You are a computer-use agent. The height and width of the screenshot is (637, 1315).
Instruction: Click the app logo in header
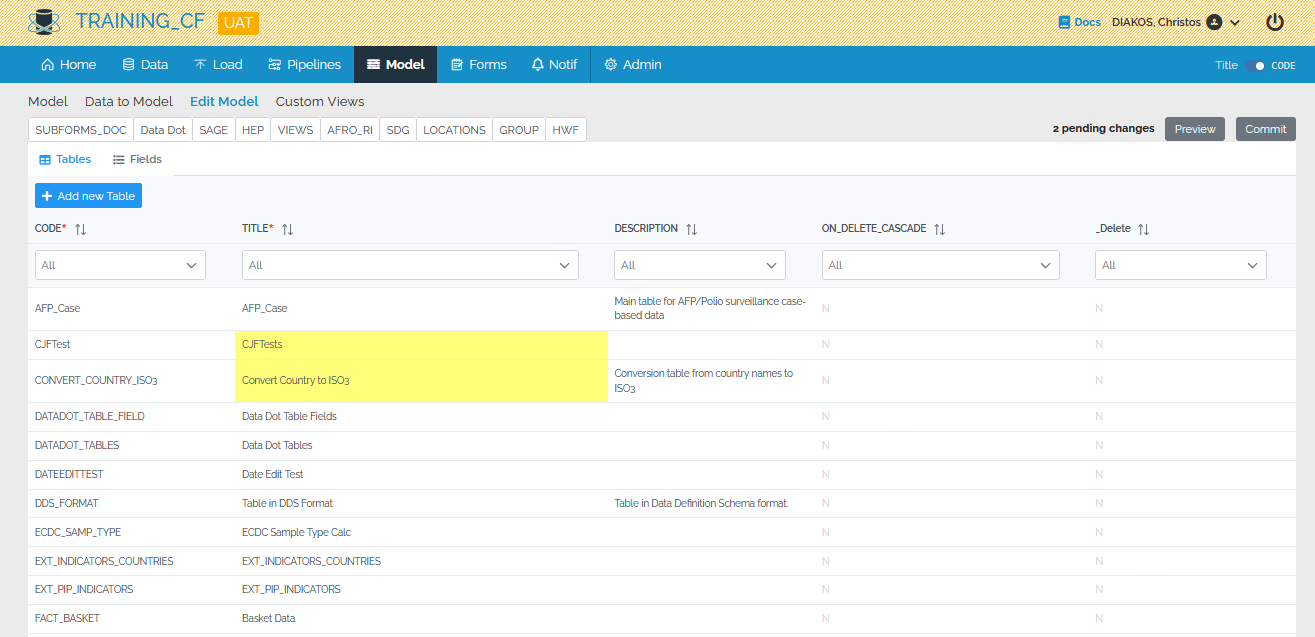45,22
